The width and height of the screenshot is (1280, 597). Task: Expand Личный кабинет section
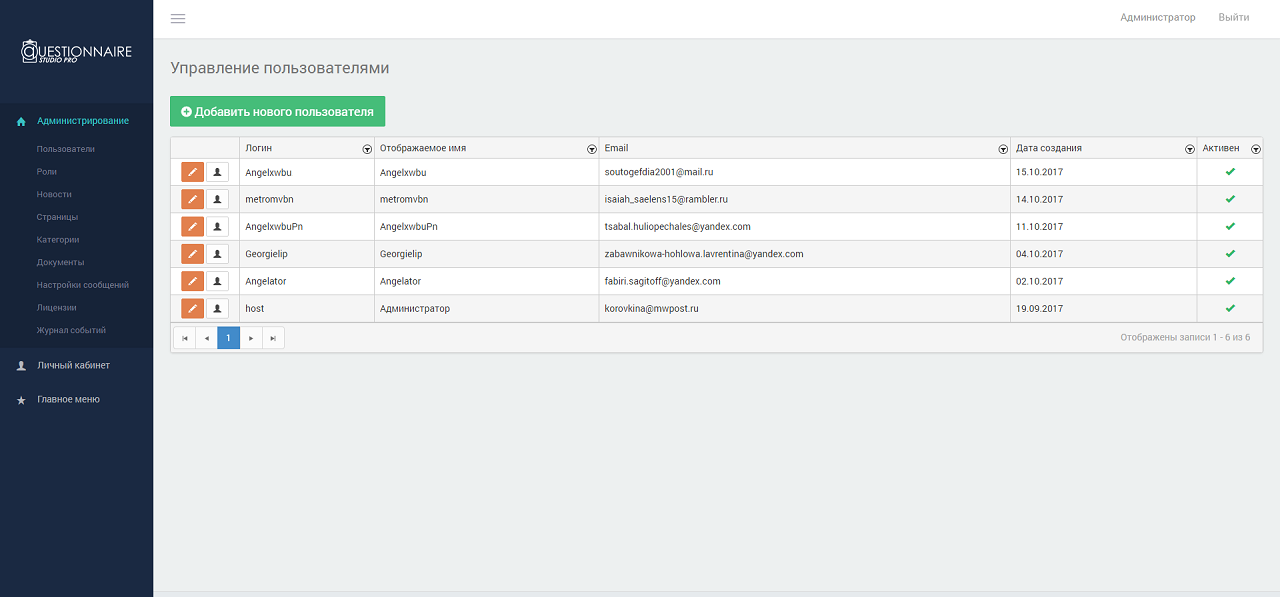pyautogui.click(x=73, y=365)
